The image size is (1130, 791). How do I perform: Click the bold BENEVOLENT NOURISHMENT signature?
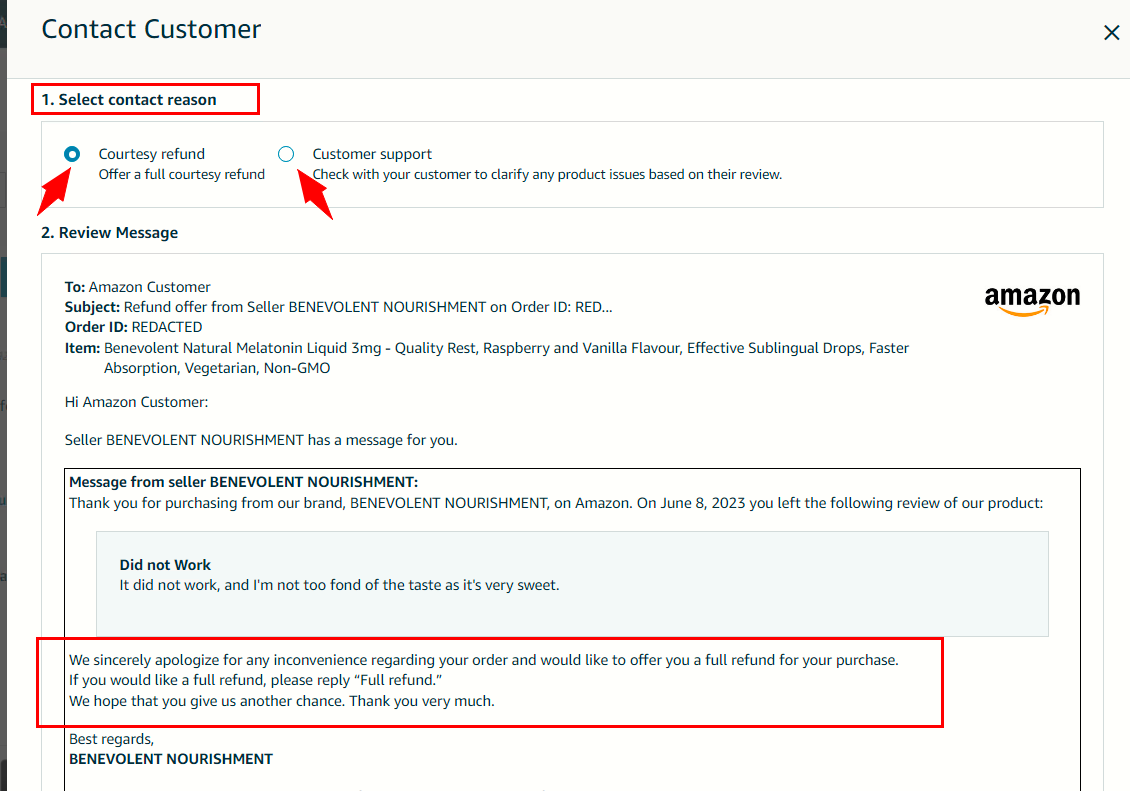(x=171, y=759)
